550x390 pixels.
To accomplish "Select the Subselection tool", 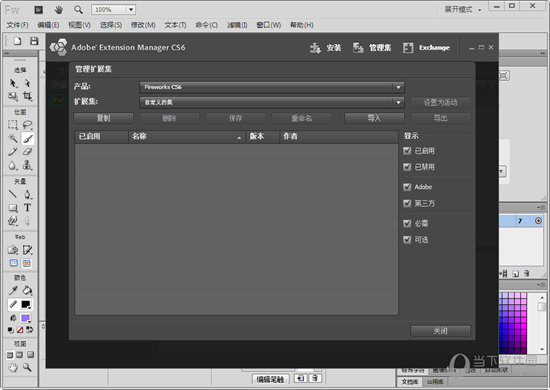I will [27, 83].
